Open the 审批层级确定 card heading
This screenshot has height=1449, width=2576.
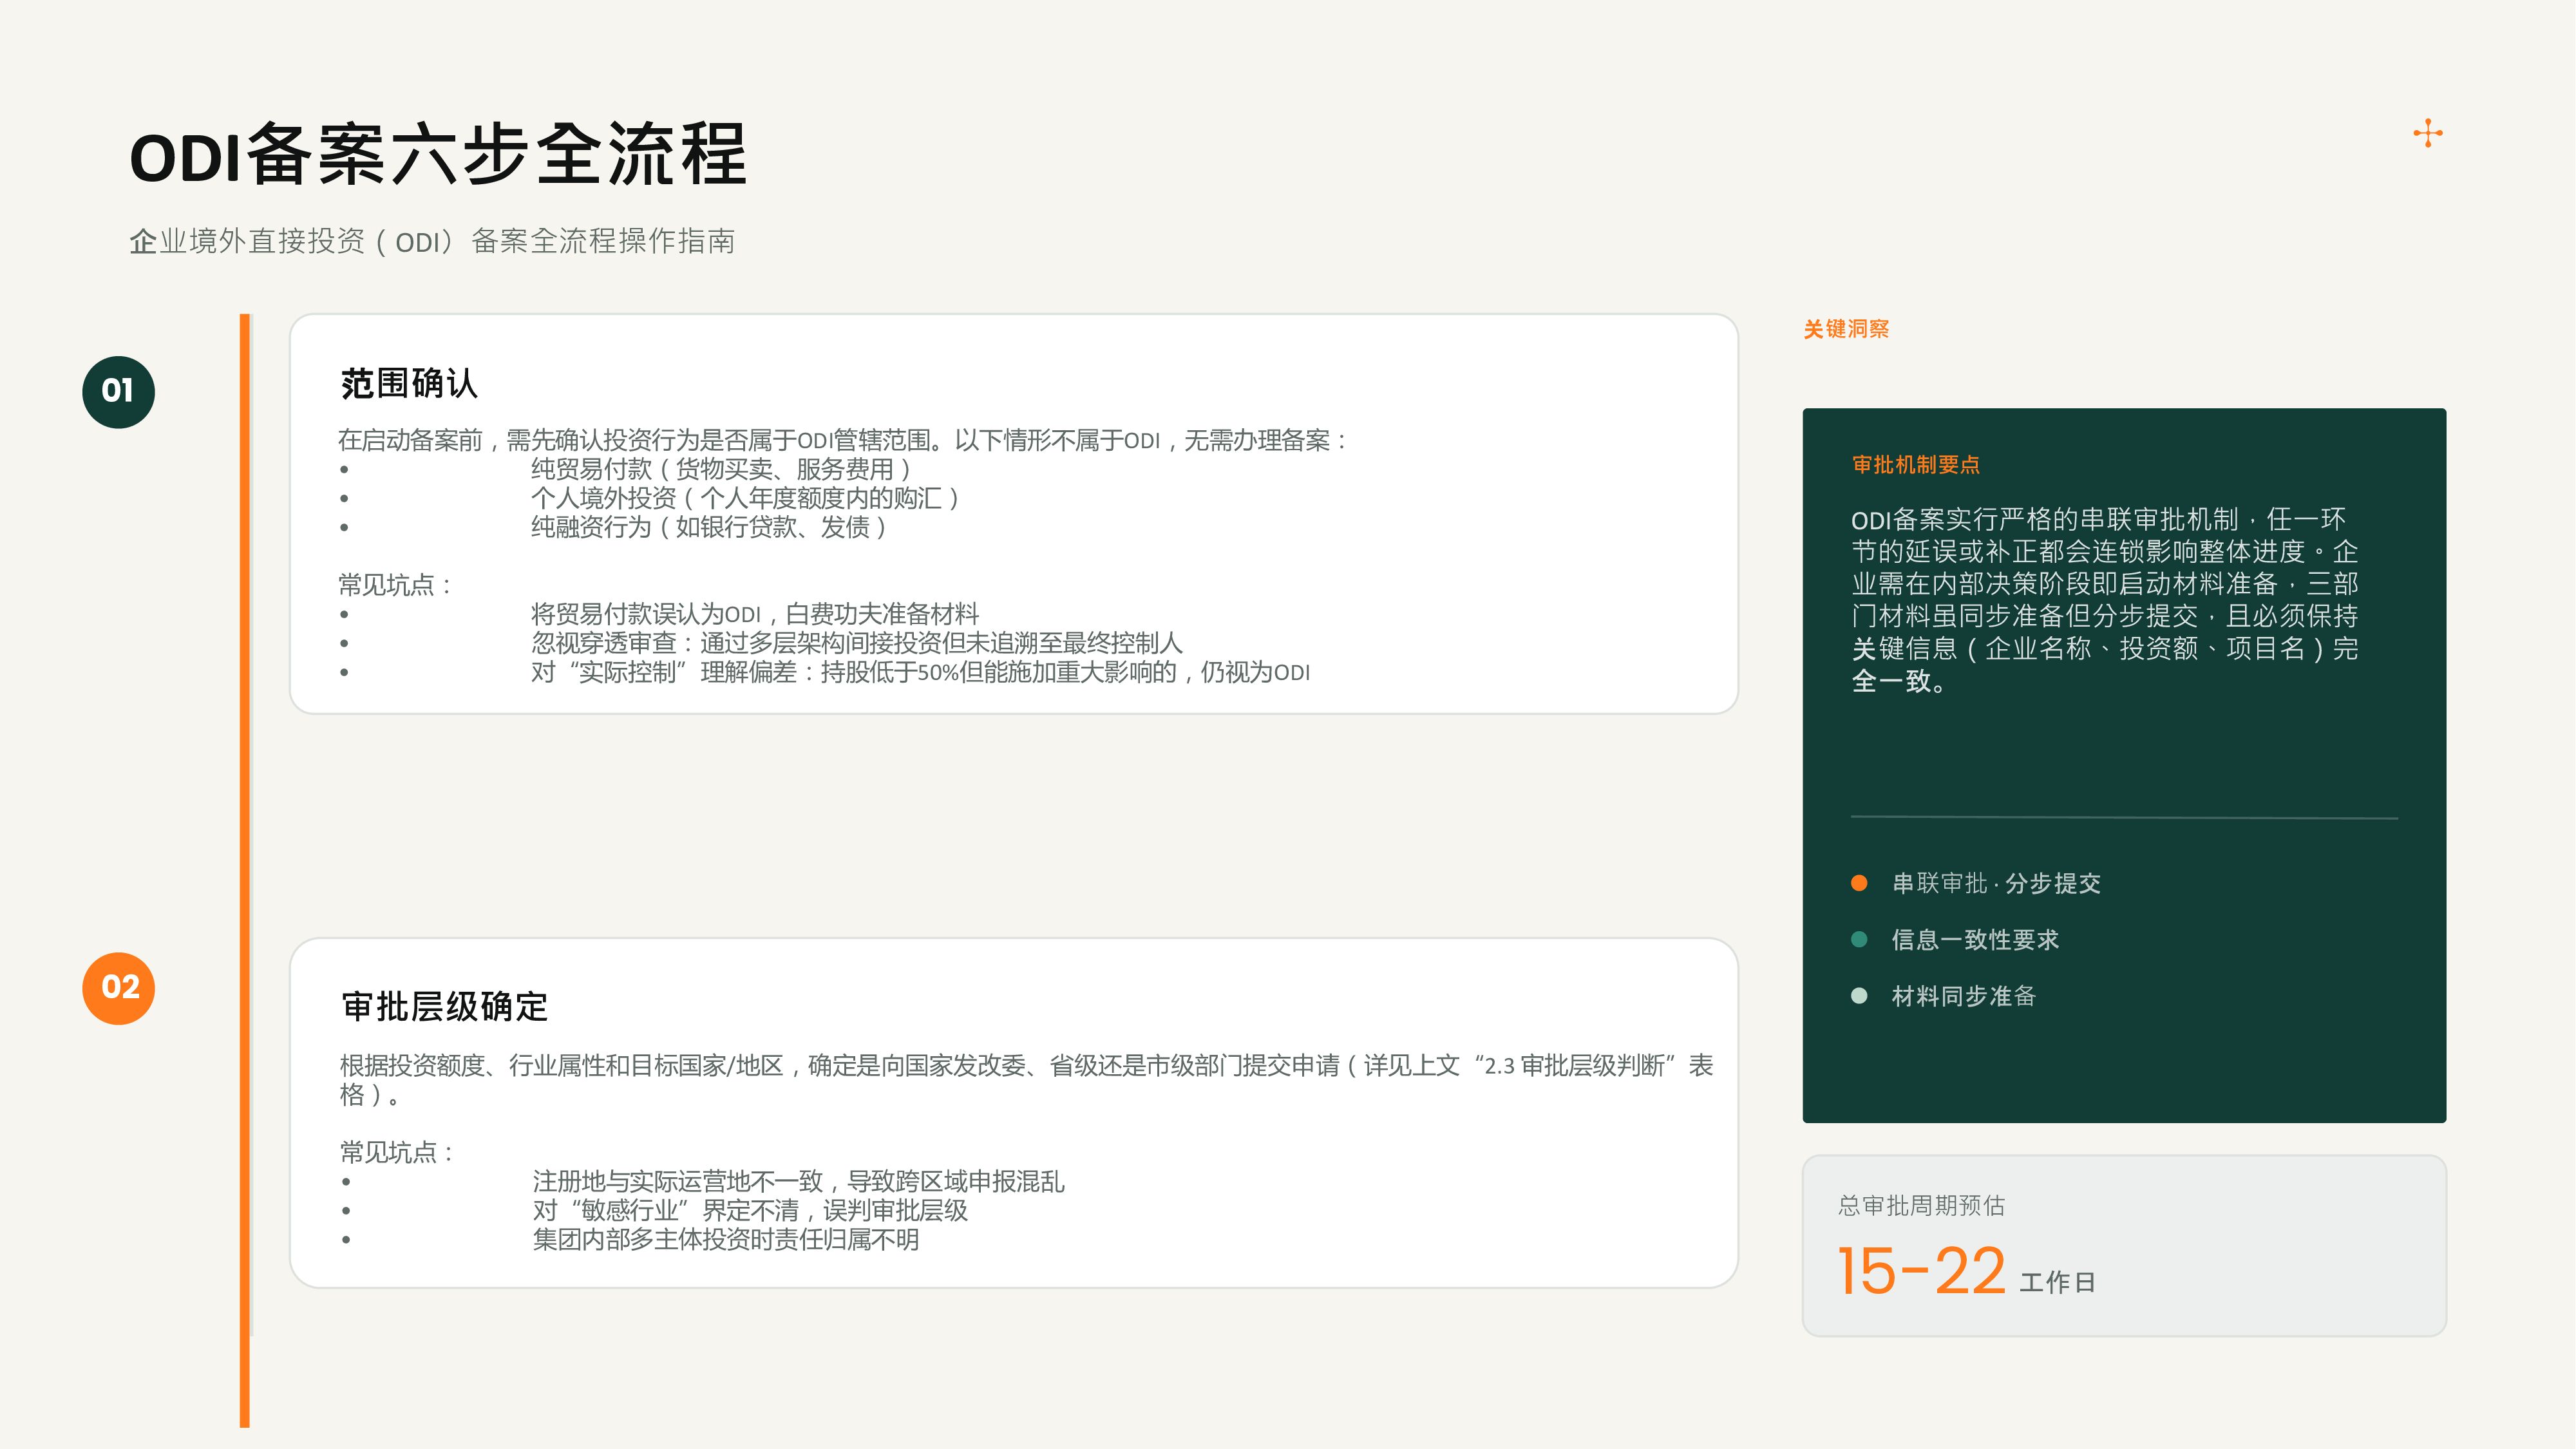(444, 1006)
